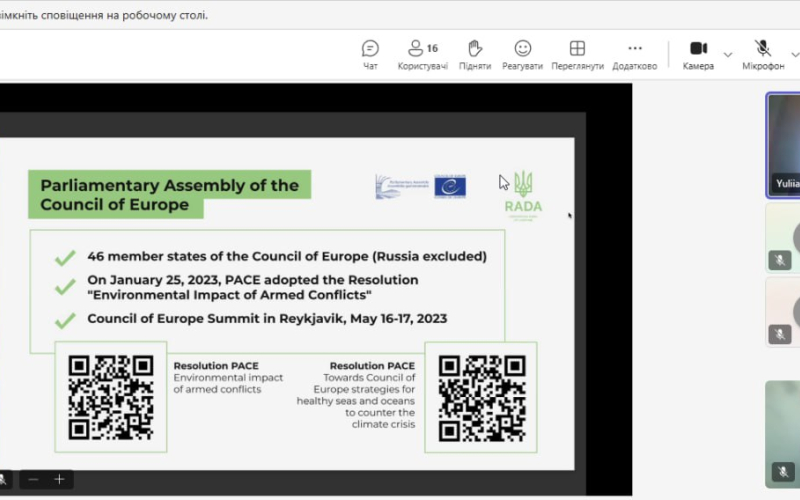Expand the microphone options chevron

[795, 55]
